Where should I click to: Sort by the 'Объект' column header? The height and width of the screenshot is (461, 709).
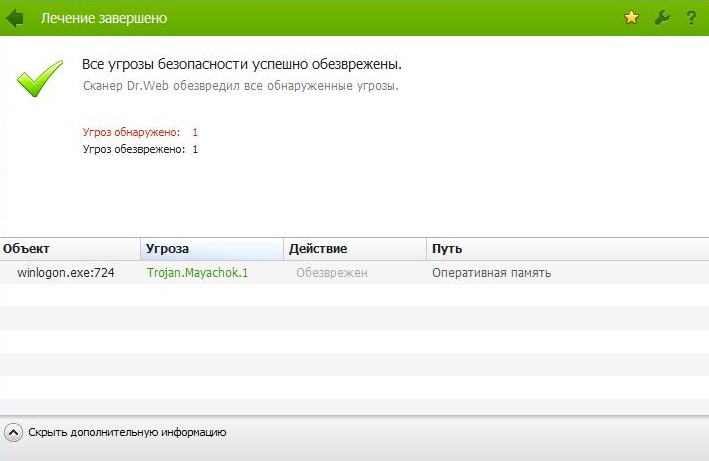tap(26, 249)
